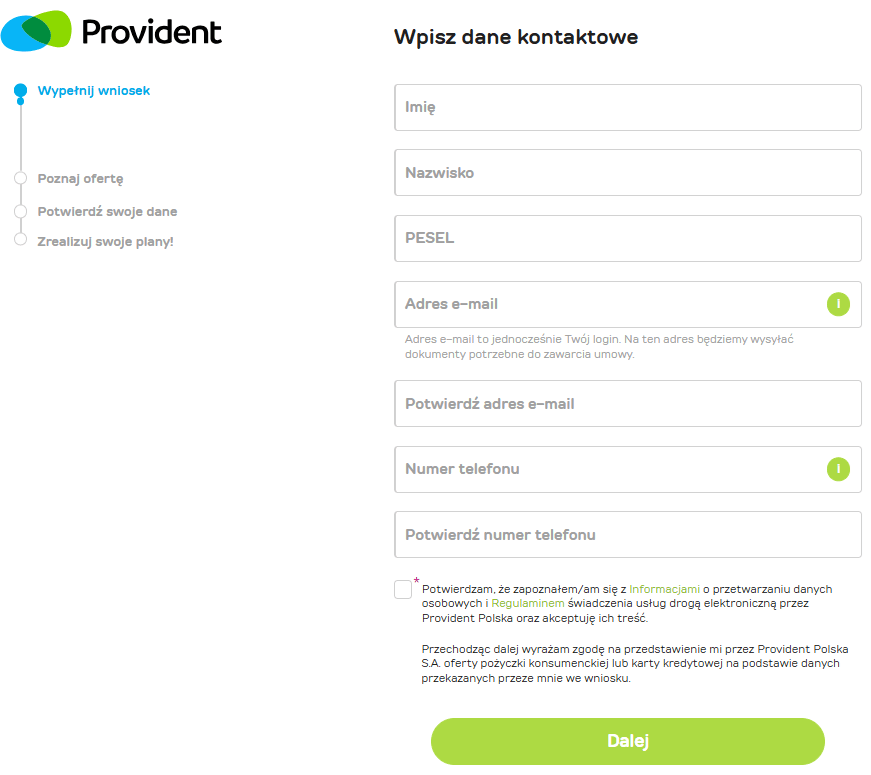The image size is (871, 775).
Task: Focus the Imię input field
Action: click(x=628, y=107)
